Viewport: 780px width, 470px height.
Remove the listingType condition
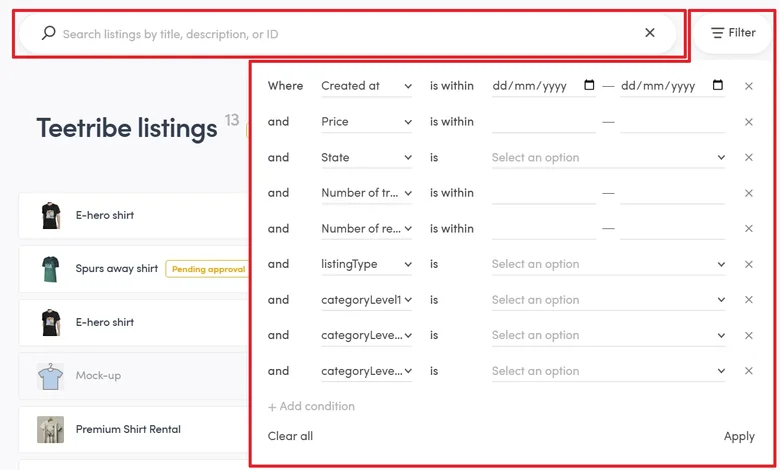click(x=749, y=264)
